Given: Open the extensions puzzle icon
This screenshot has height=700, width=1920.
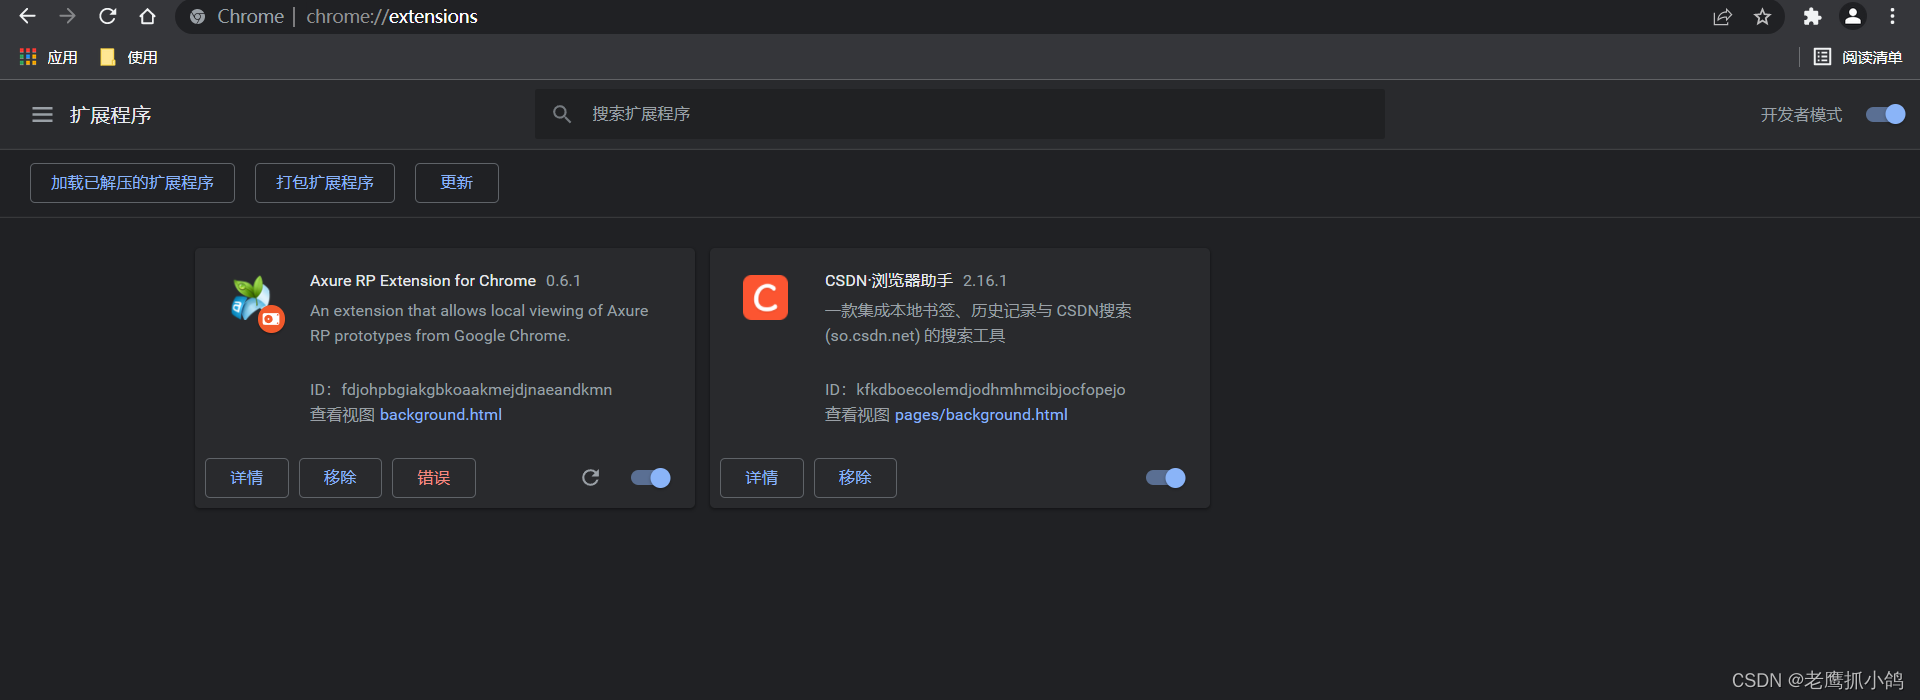Looking at the screenshot, I should point(1812,17).
